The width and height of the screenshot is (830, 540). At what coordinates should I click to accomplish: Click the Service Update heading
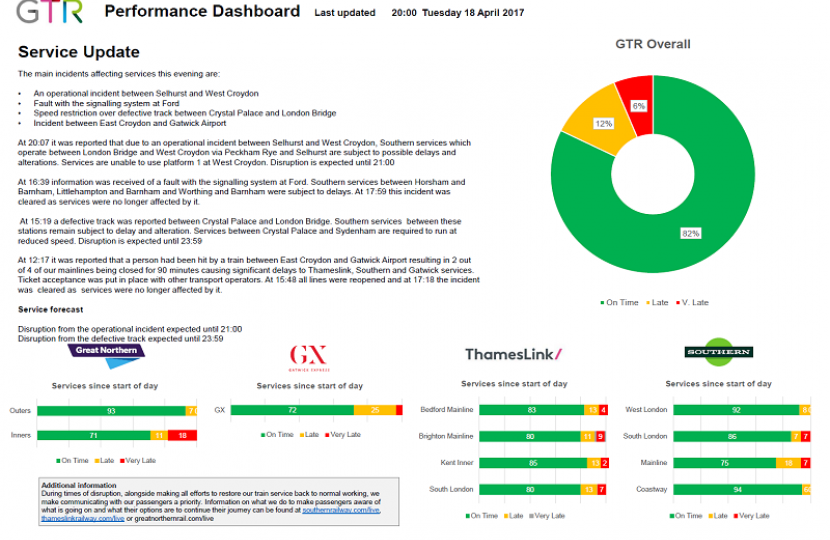tap(79, 52)
